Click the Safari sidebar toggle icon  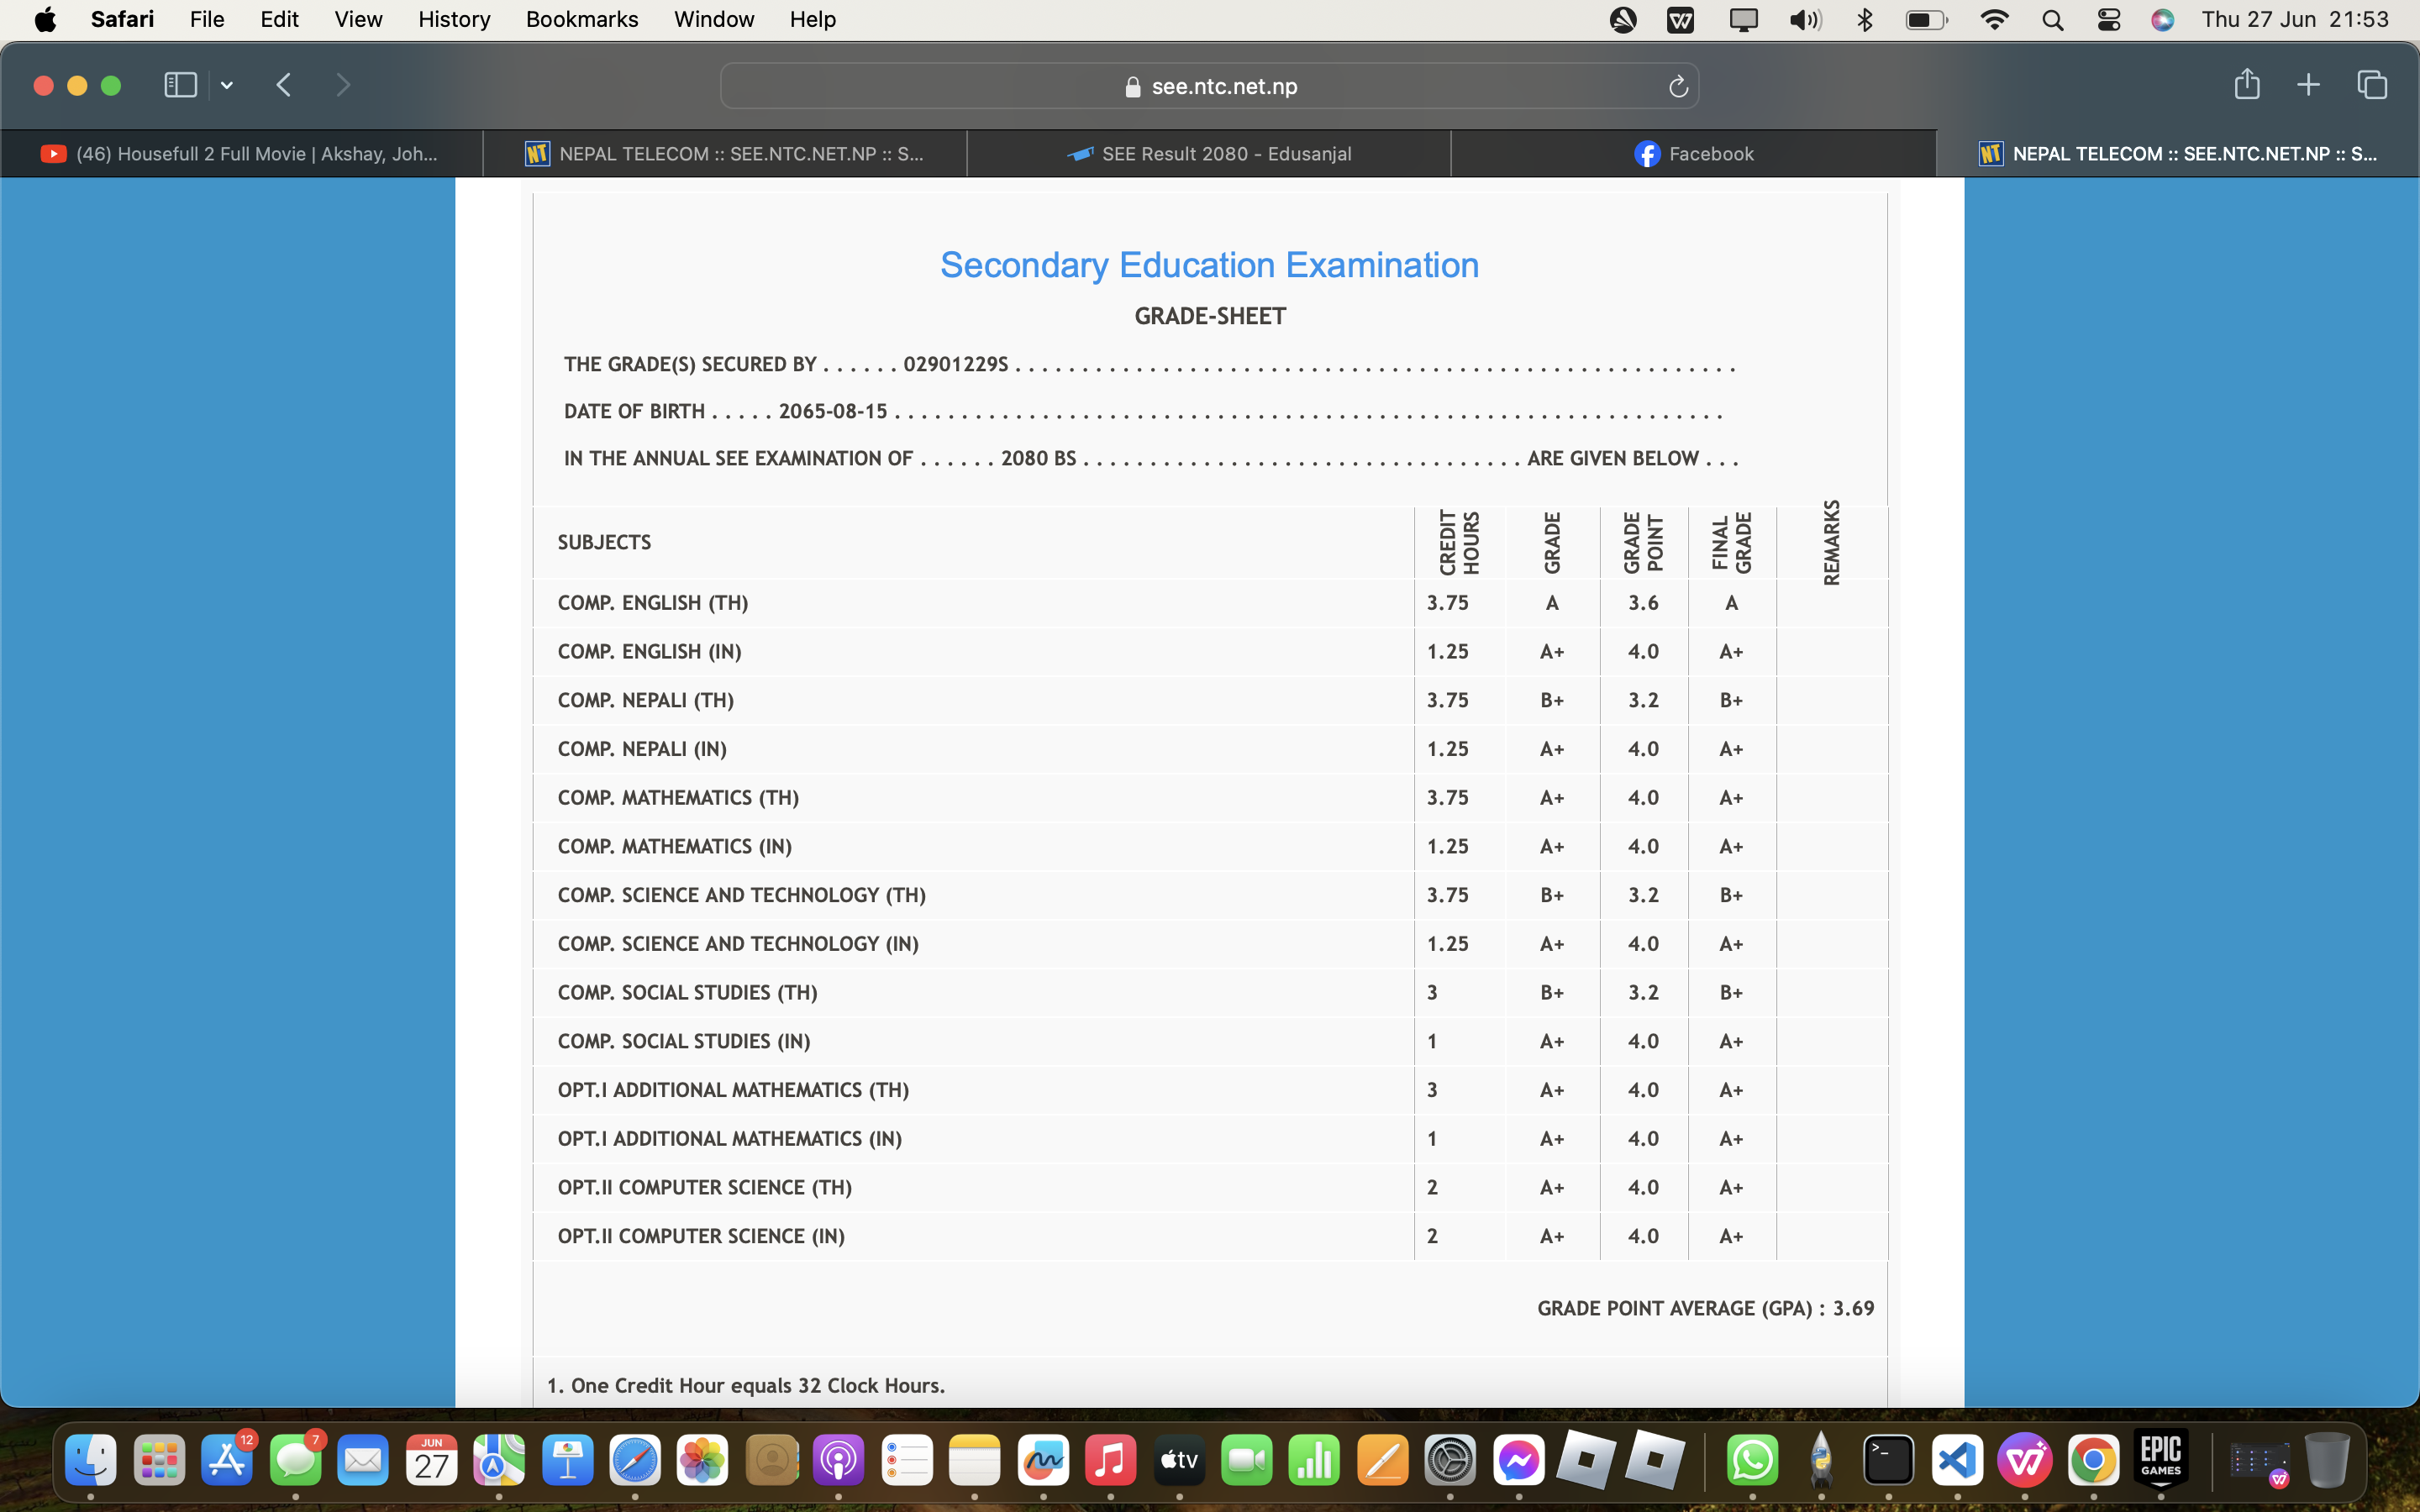[180, 85]
